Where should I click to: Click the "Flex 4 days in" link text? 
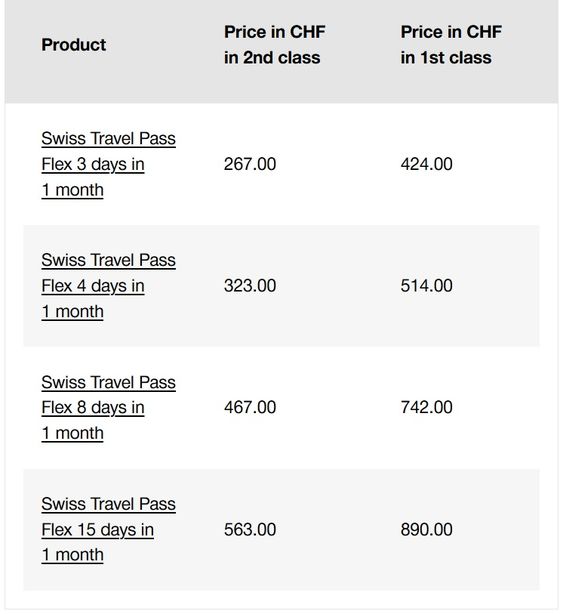pos(93,286)
